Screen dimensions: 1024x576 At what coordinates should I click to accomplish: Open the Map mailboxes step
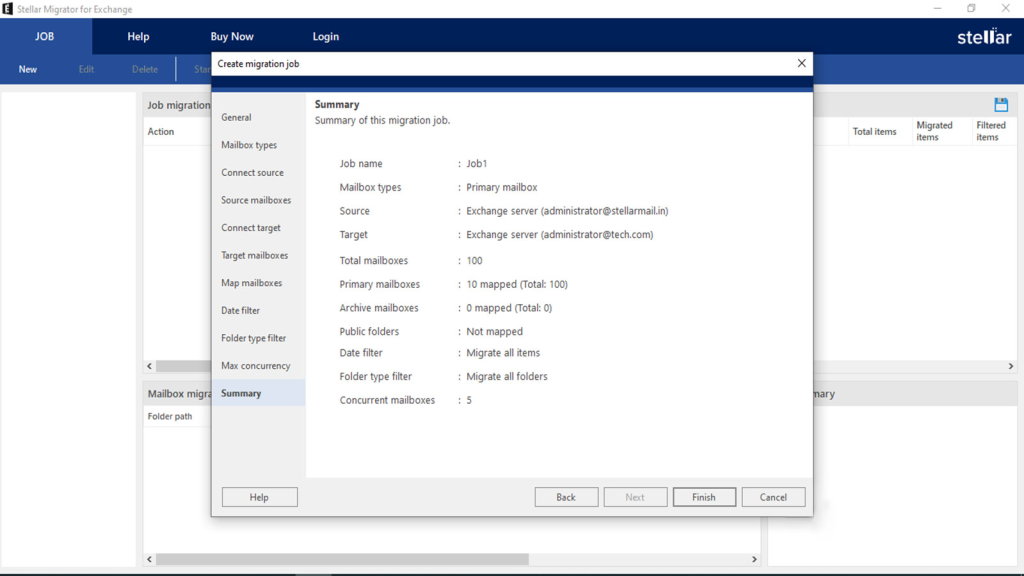tap(251, 283)
